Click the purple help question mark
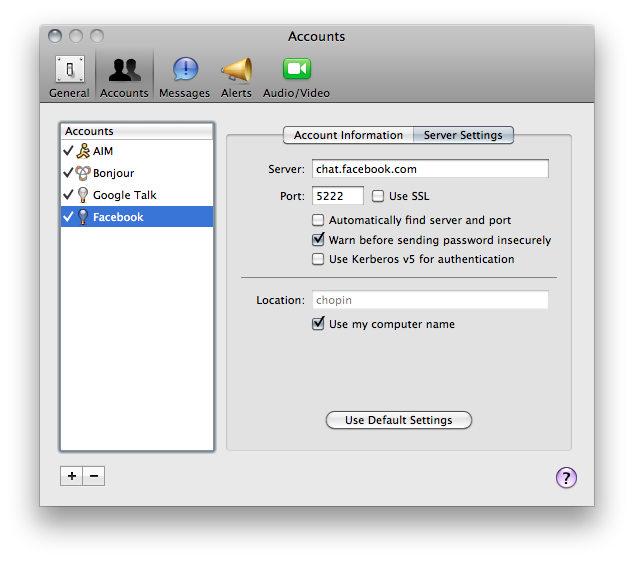 point(566,477)
